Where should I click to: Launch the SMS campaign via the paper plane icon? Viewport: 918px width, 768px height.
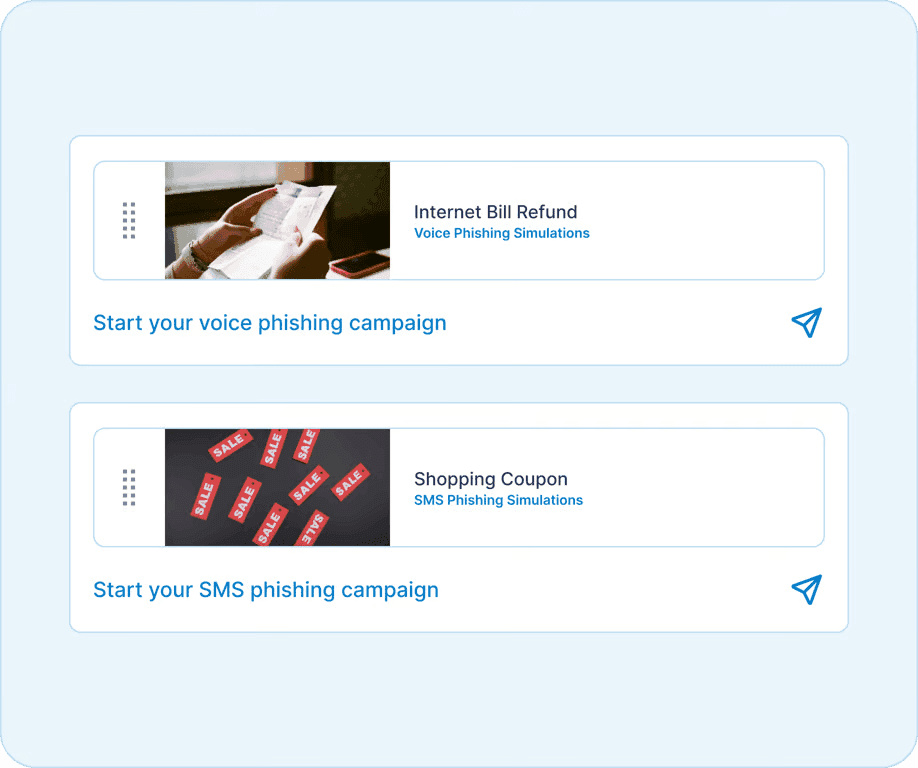(806, 590)
